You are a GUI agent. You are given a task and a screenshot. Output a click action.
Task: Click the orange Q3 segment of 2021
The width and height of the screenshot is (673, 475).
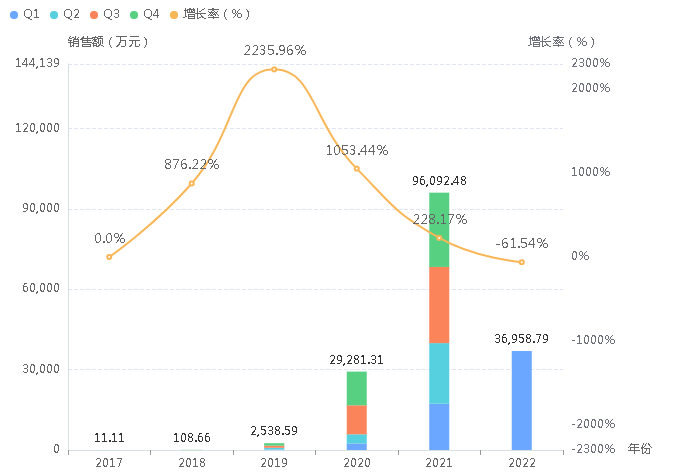click(x=439, y=305)
